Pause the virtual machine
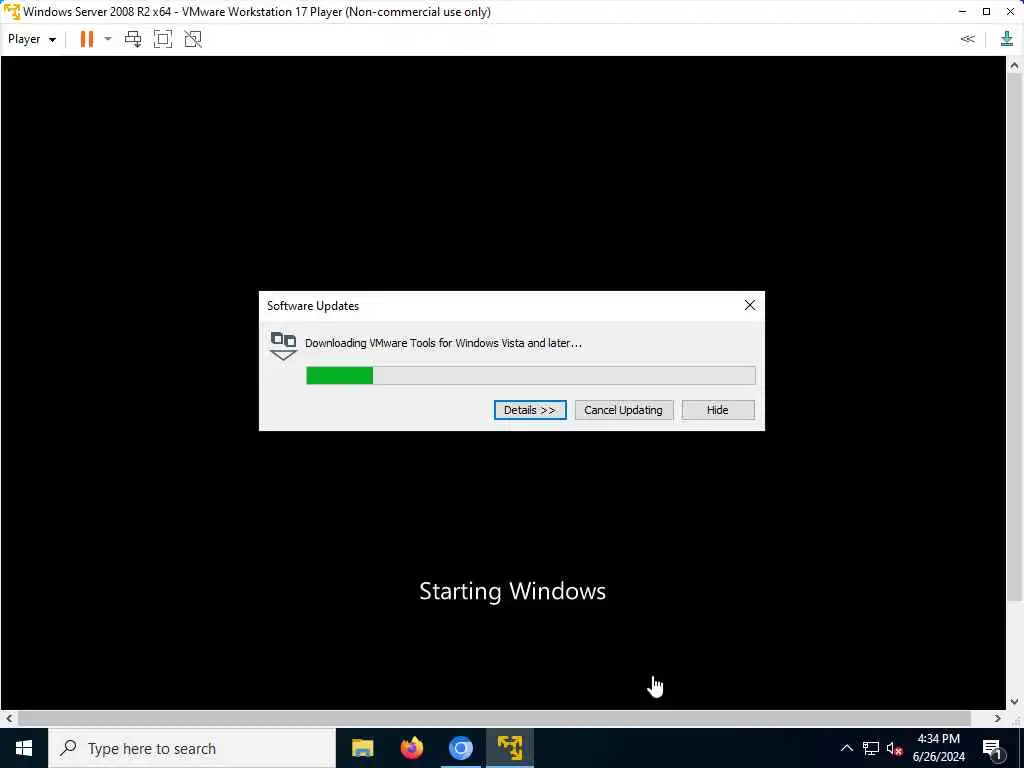The width and height of the screenshot is (1024, 768). click(86, 39)
